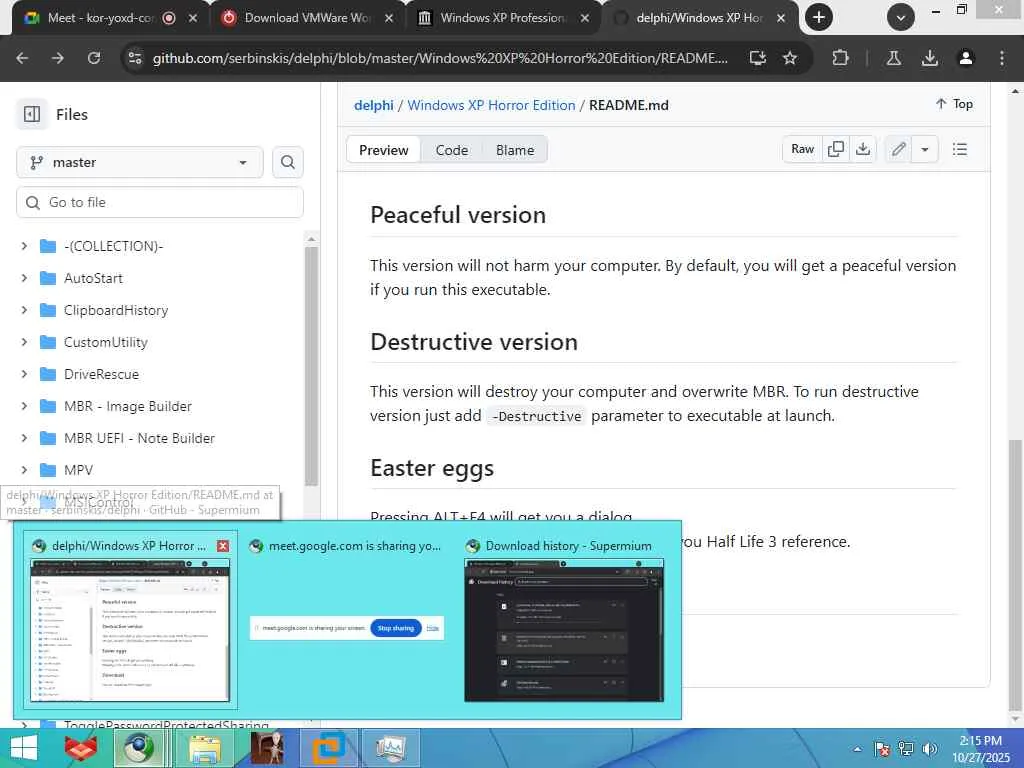The height and width of the screenshot is (768, 1024).
Task: Bookmark this page with the star icon
Action: click(x=790, y=58)
